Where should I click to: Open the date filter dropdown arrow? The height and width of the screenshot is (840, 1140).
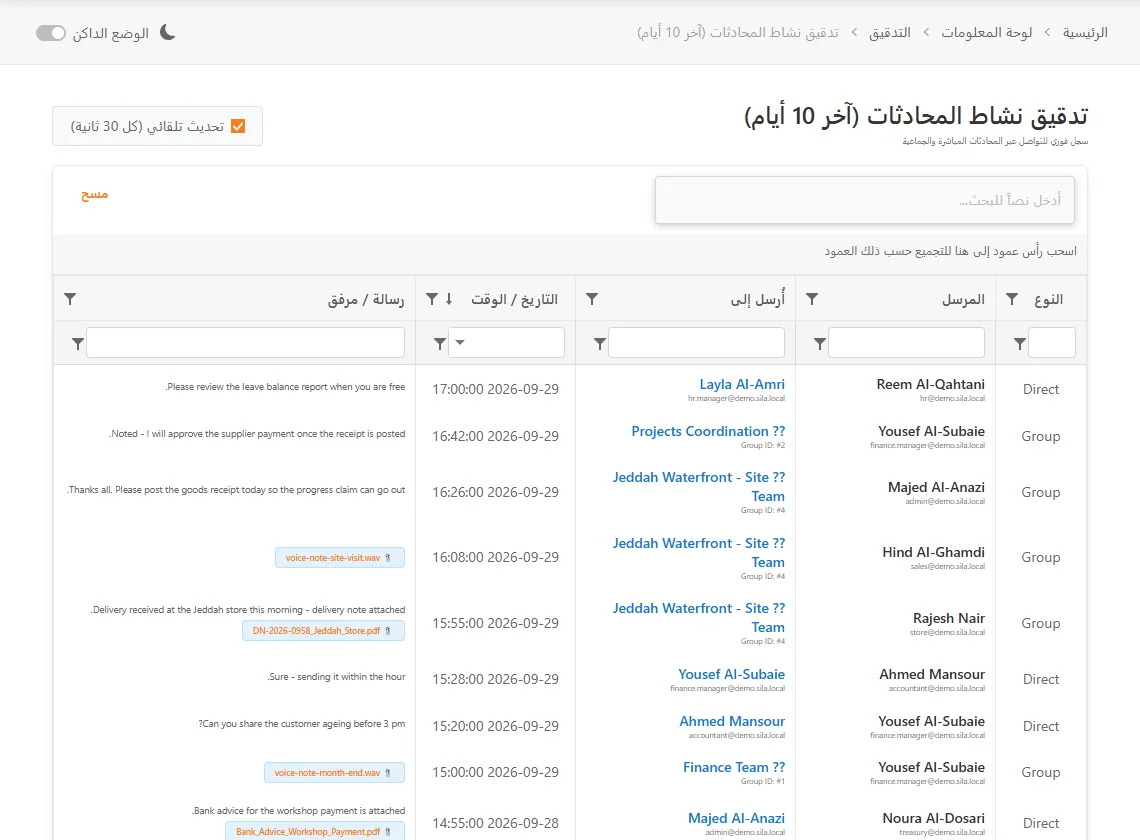[x=460, y=343]
